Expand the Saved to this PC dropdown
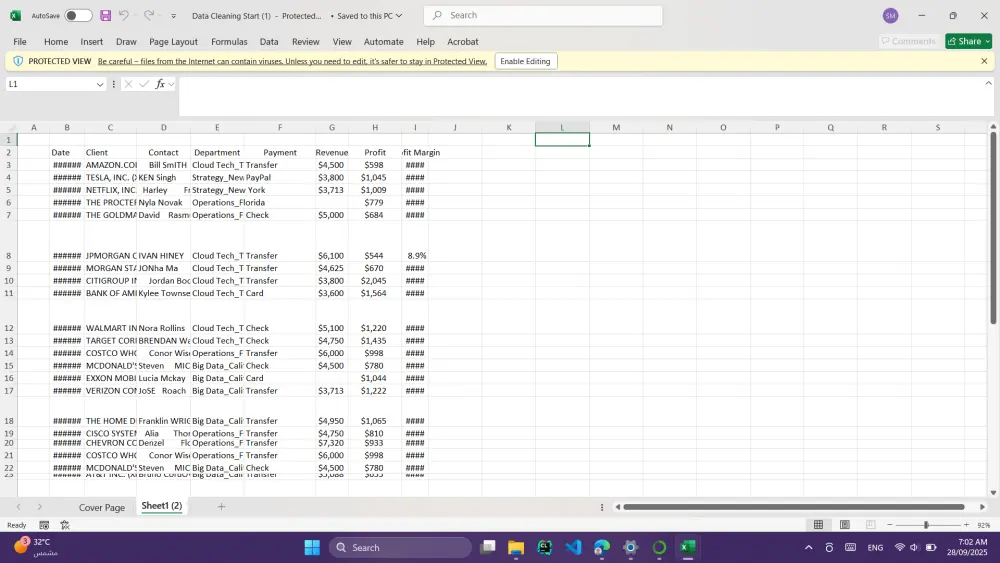The image size is (1000, 563). (x=399, y=15)
